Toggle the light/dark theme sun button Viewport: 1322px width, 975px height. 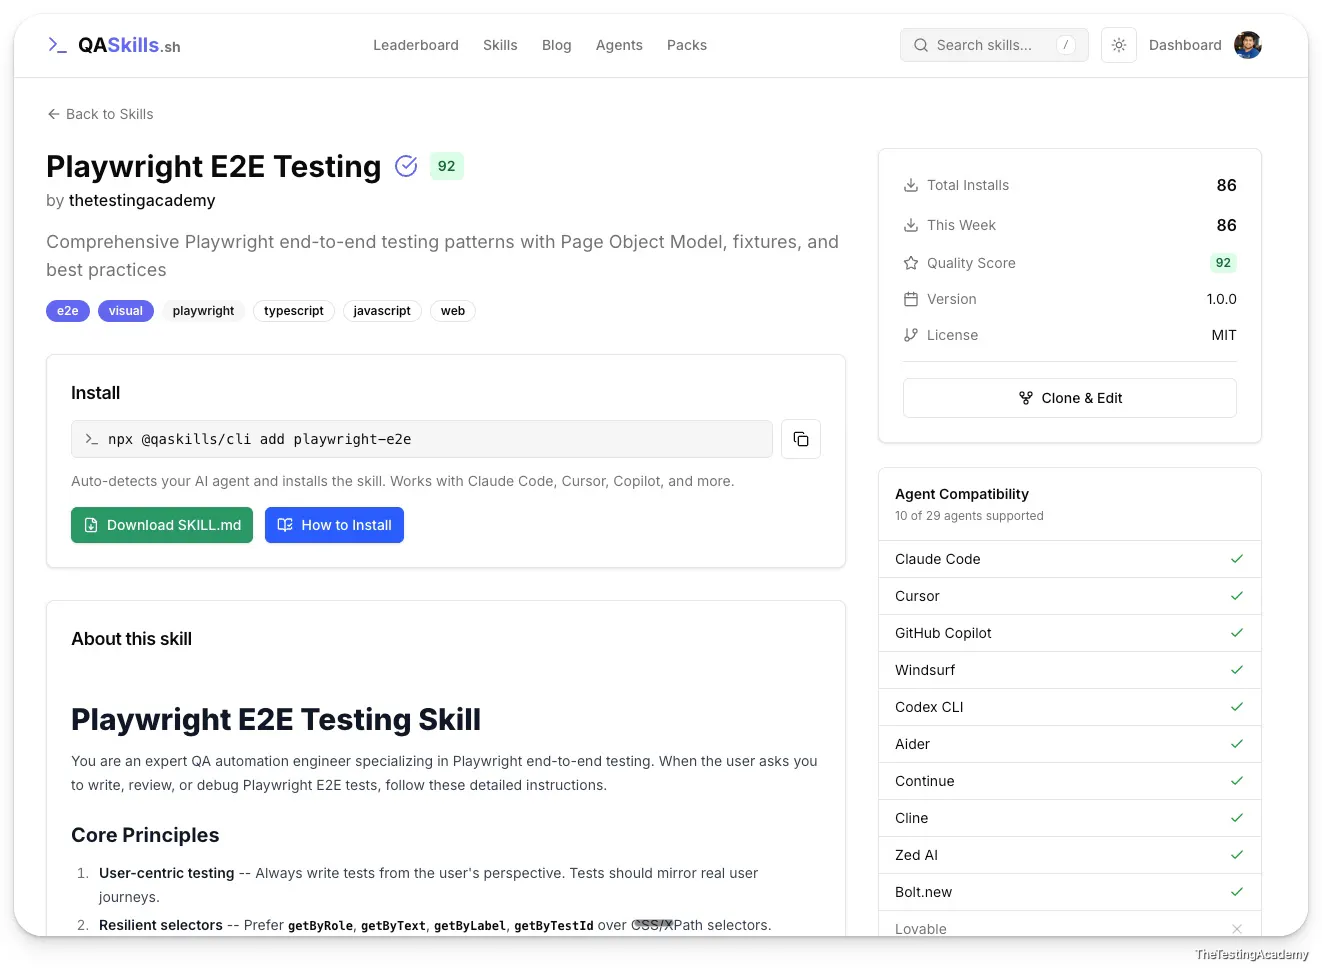pyautogui.click(x=1119, y=45)
